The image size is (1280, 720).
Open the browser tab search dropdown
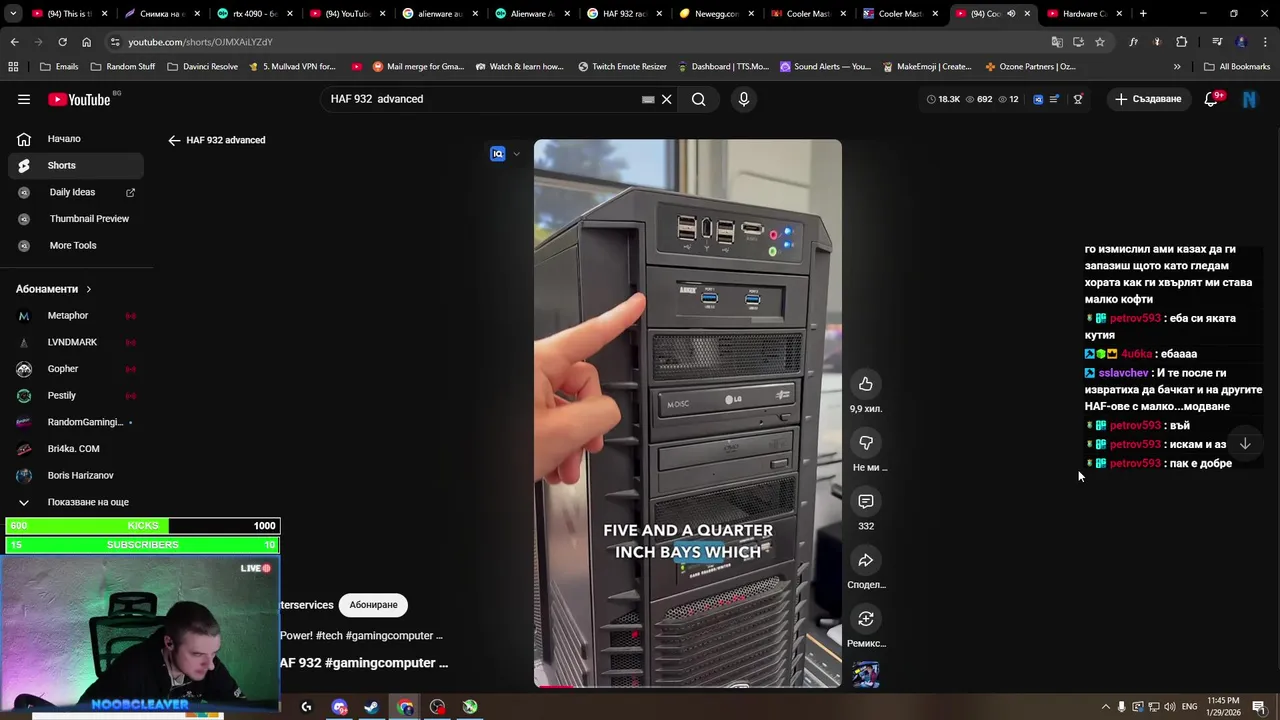[14, 14]
